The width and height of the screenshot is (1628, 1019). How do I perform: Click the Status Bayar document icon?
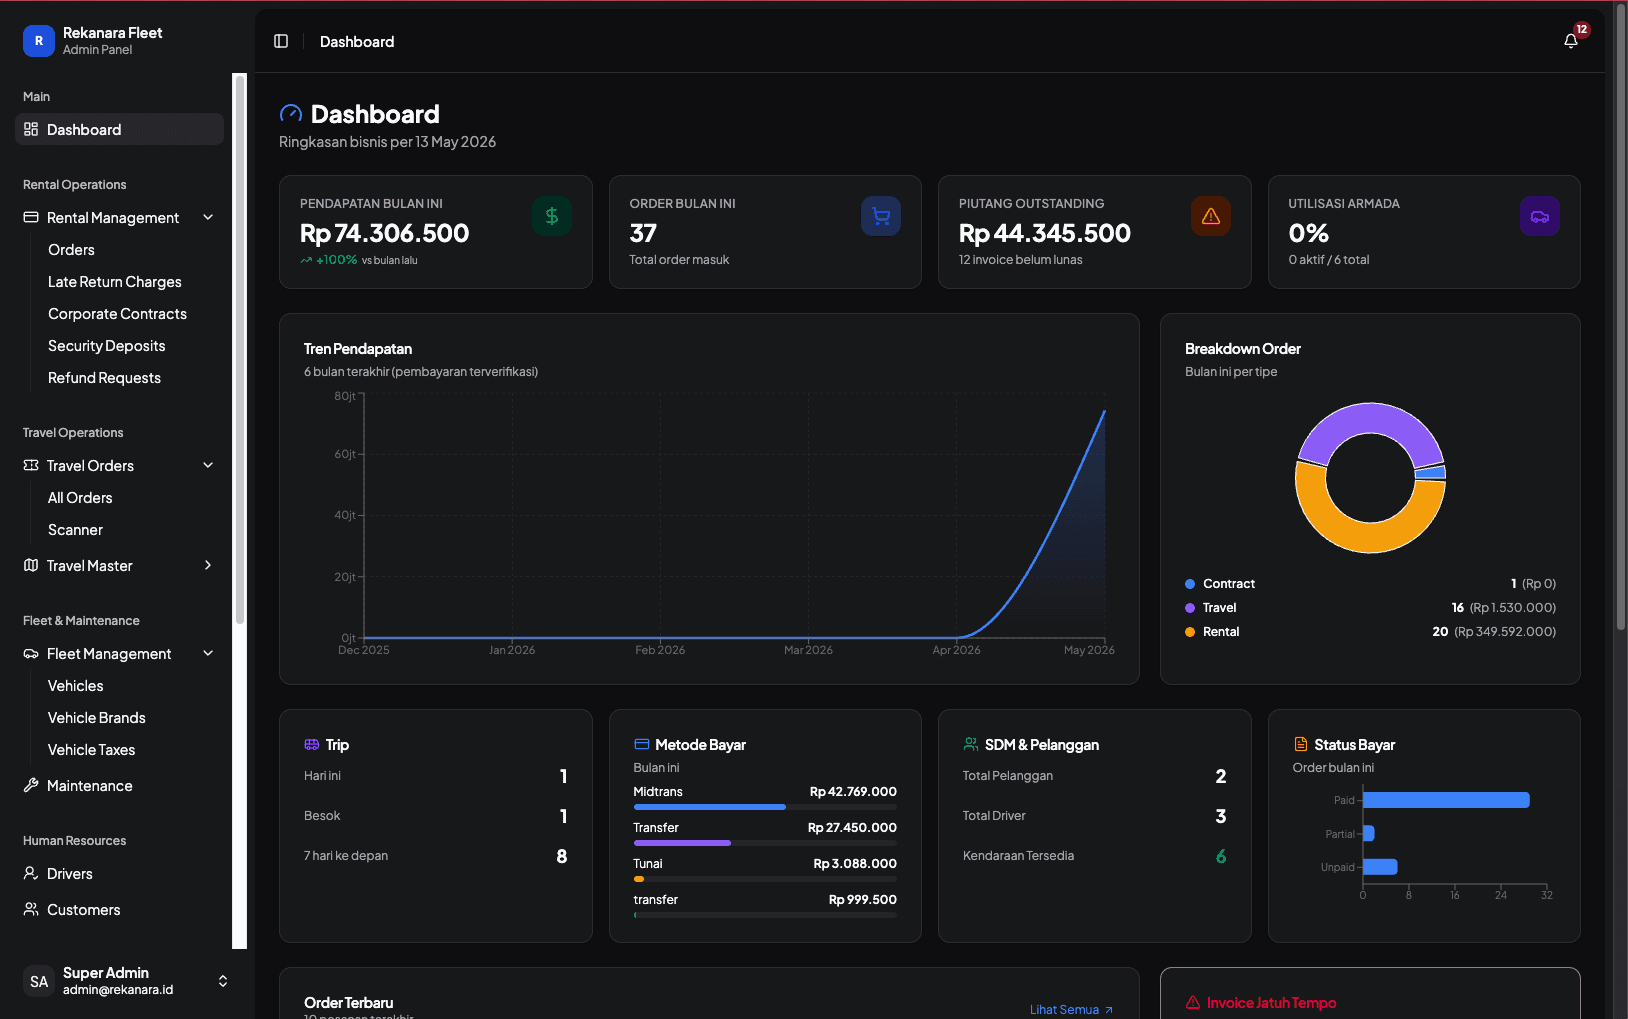(1301, 745)
